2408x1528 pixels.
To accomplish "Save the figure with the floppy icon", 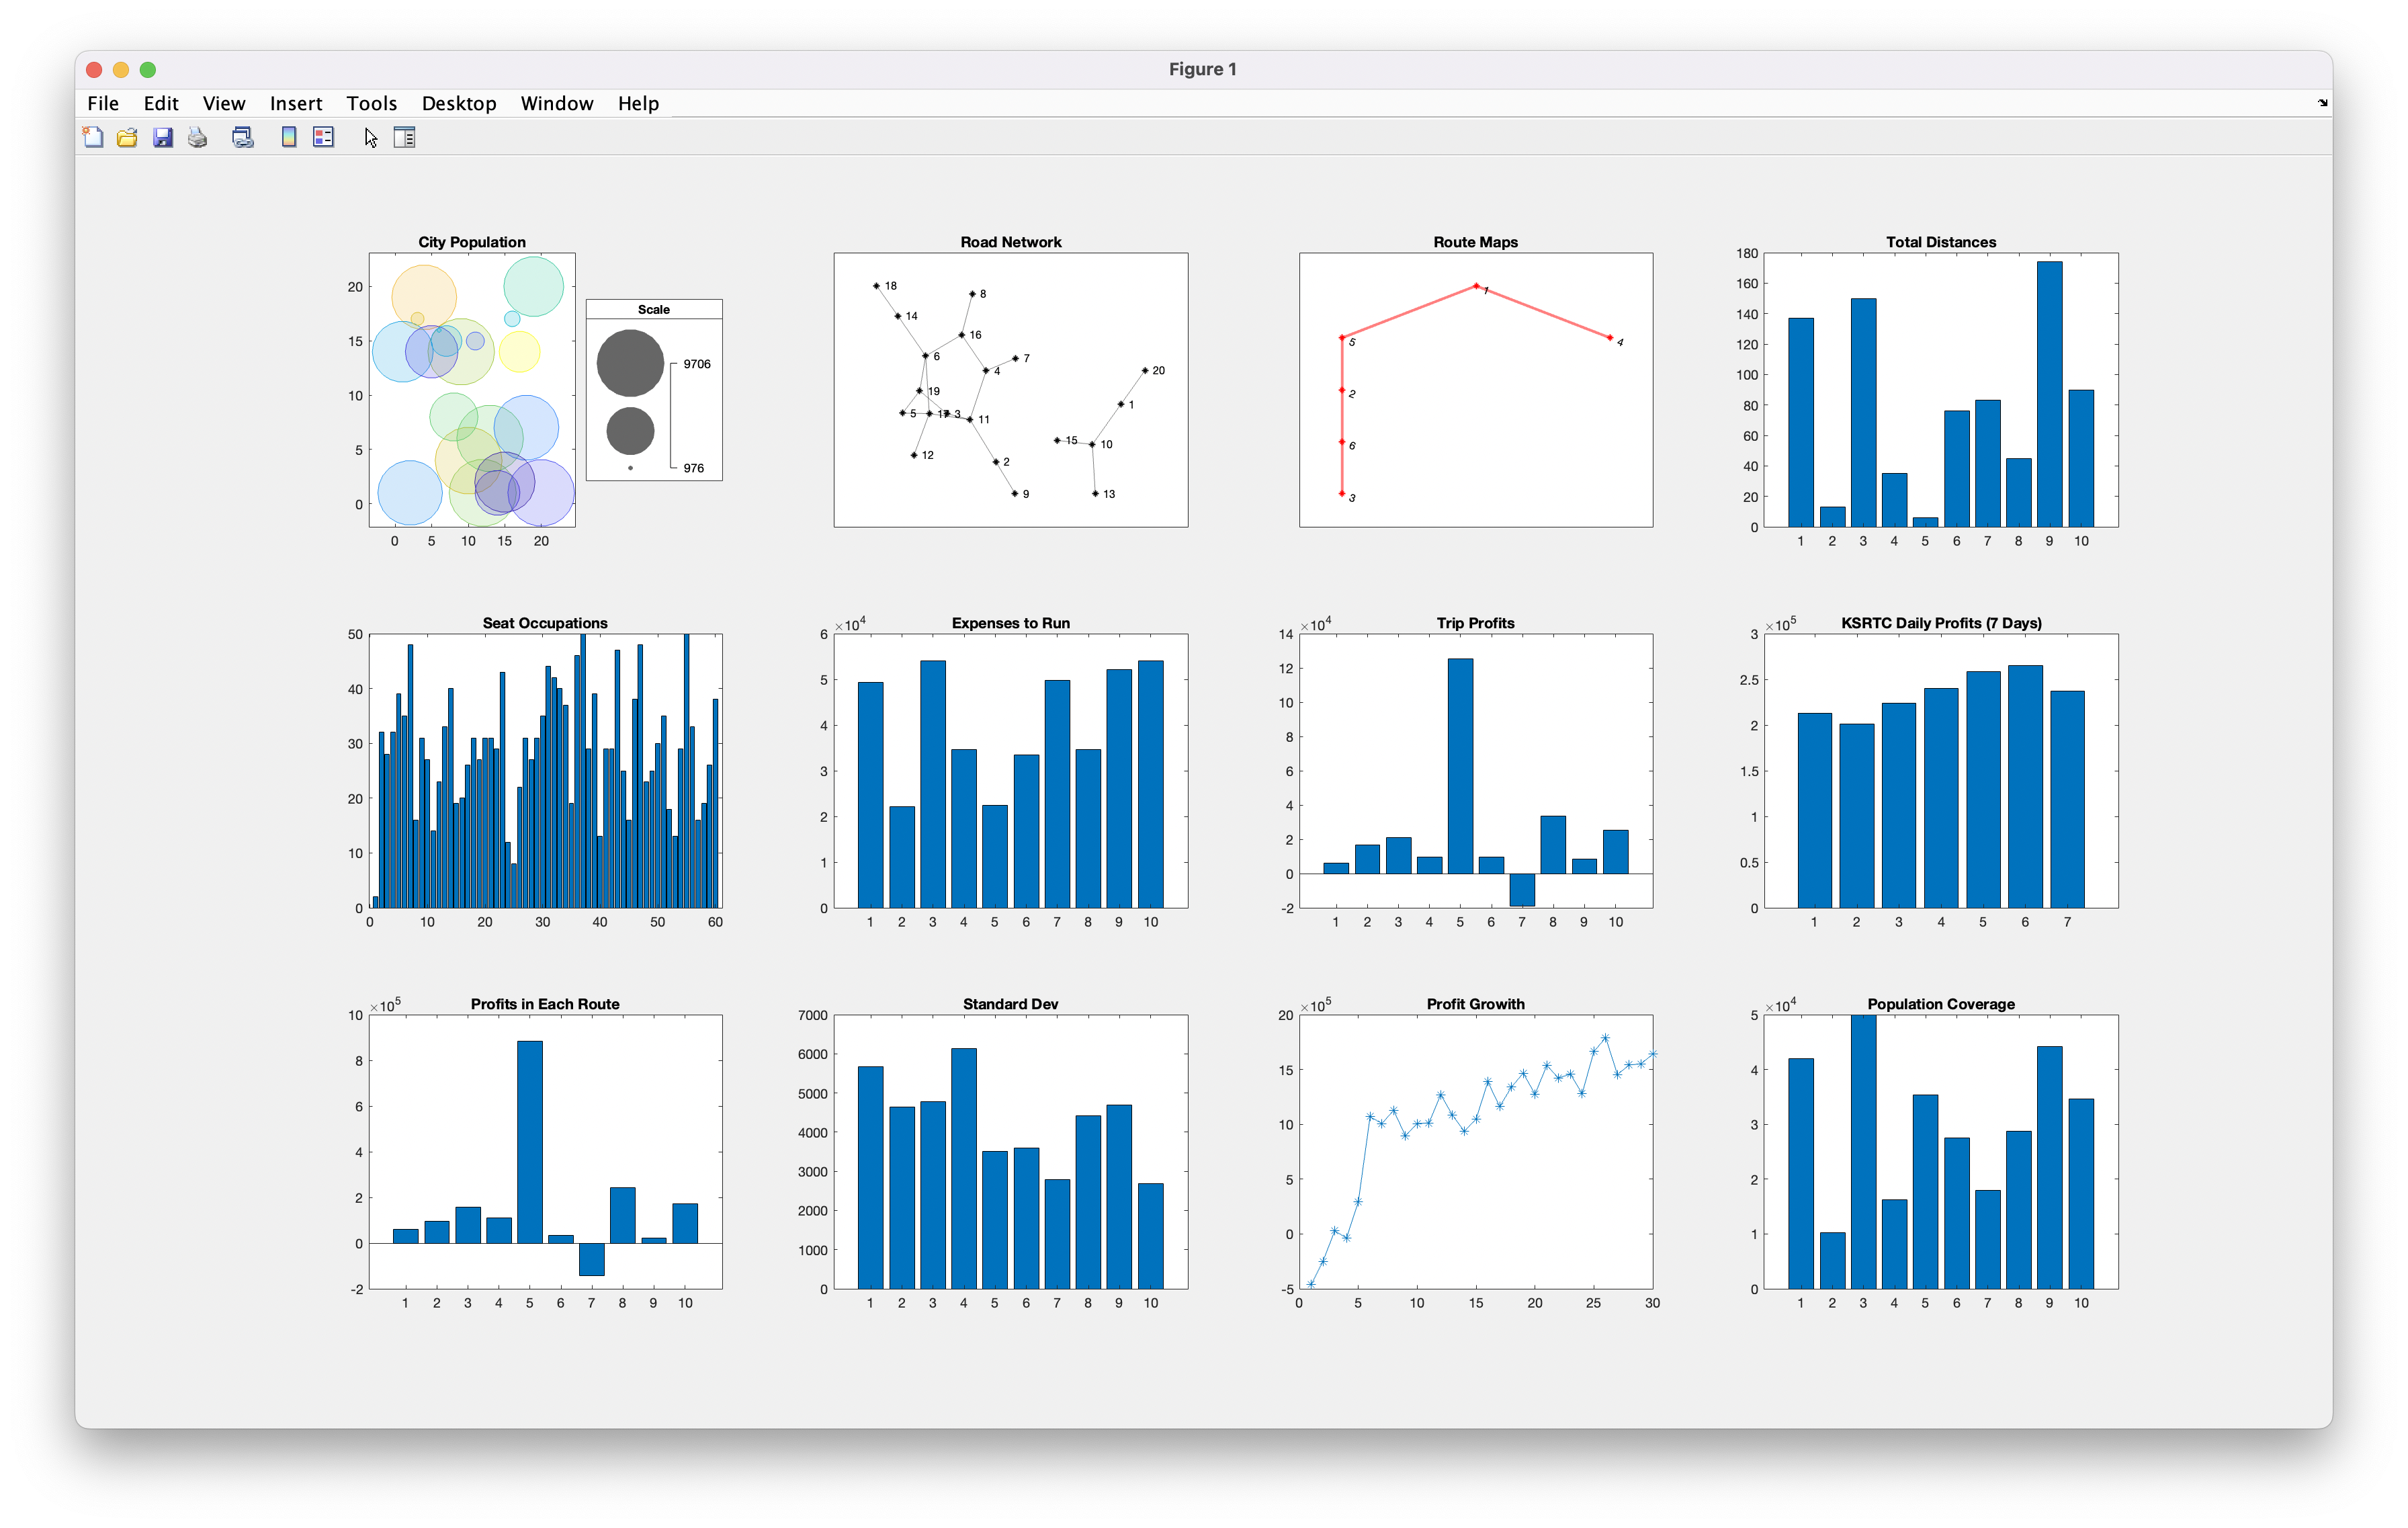I will [163, 137].
